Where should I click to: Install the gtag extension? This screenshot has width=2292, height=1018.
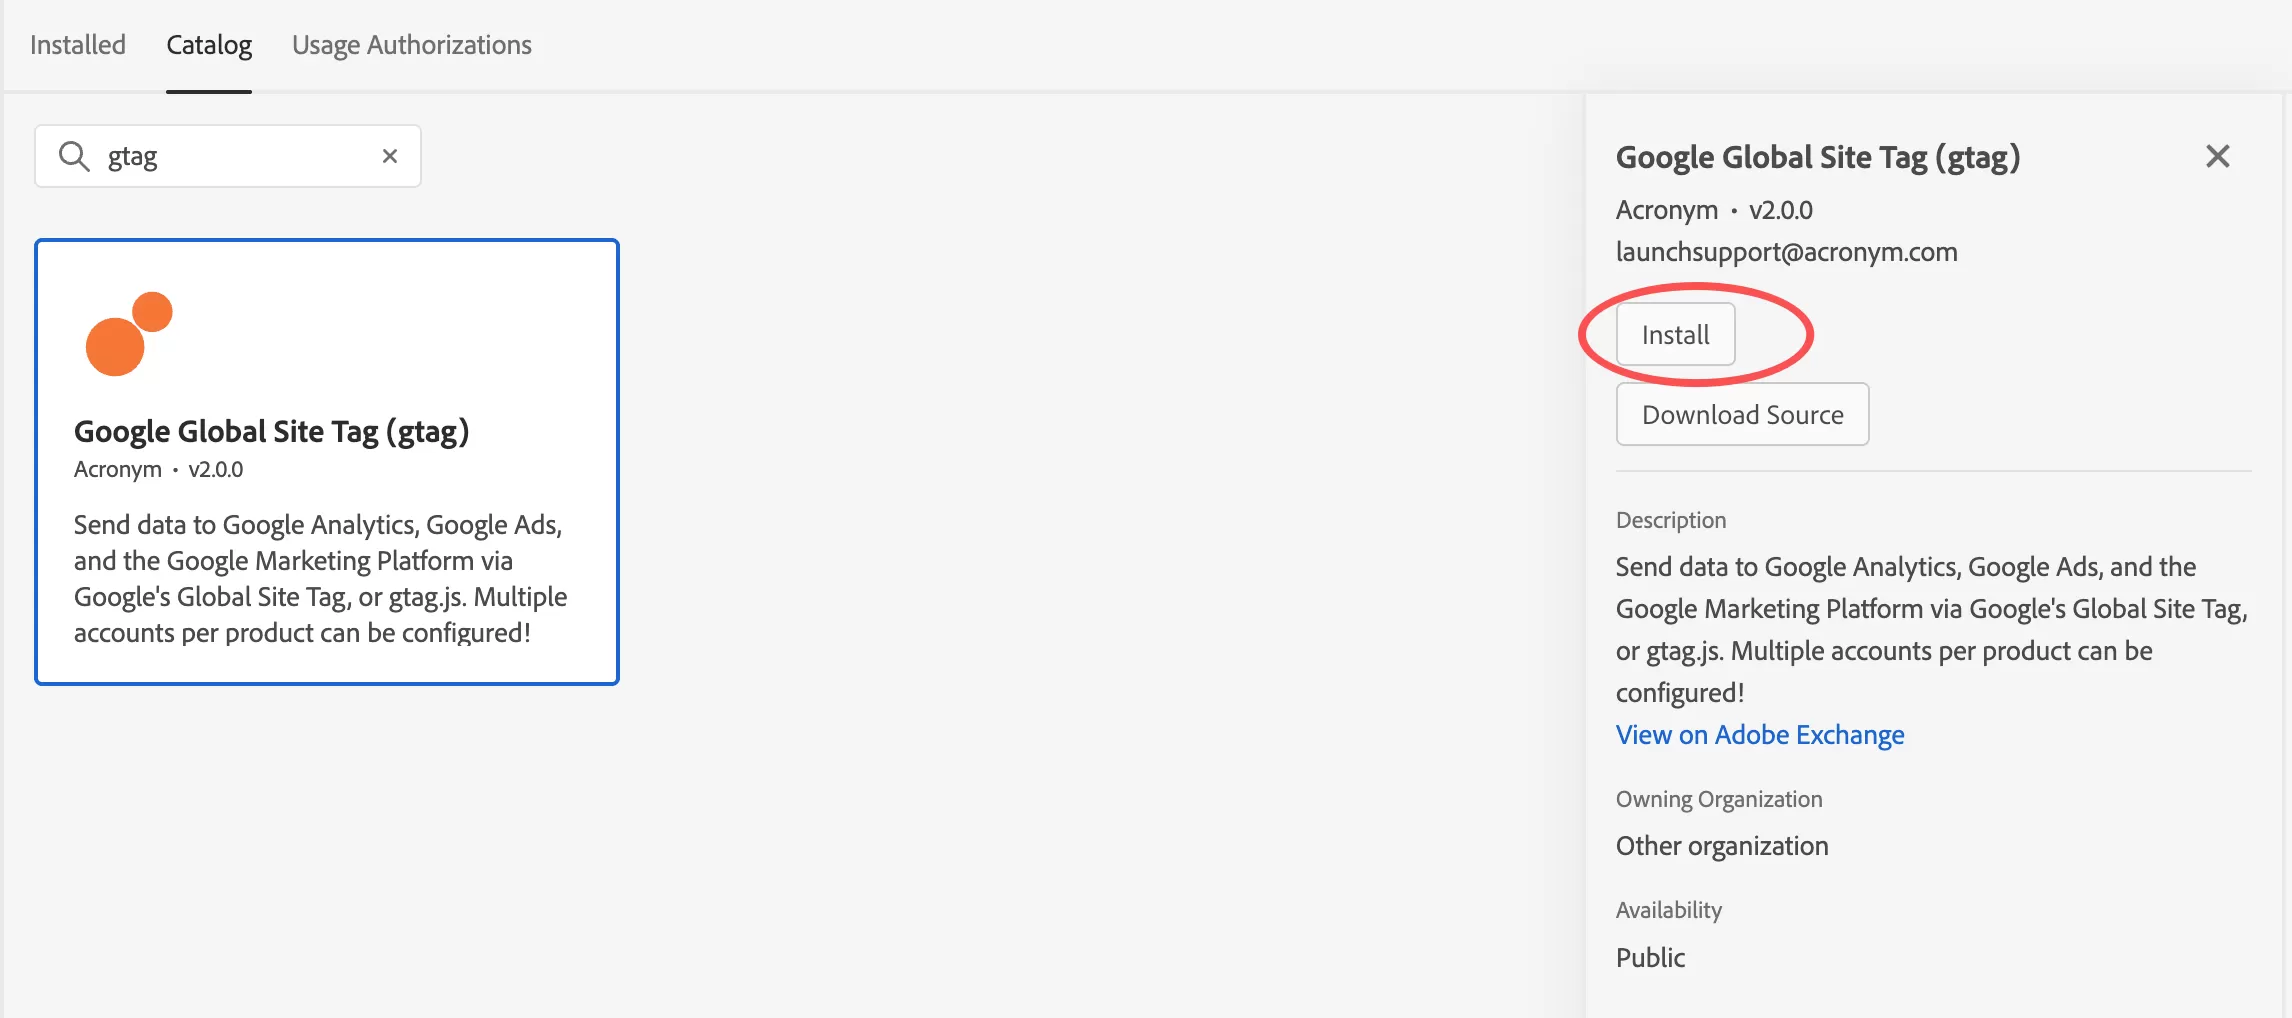tap(1676, 334)
